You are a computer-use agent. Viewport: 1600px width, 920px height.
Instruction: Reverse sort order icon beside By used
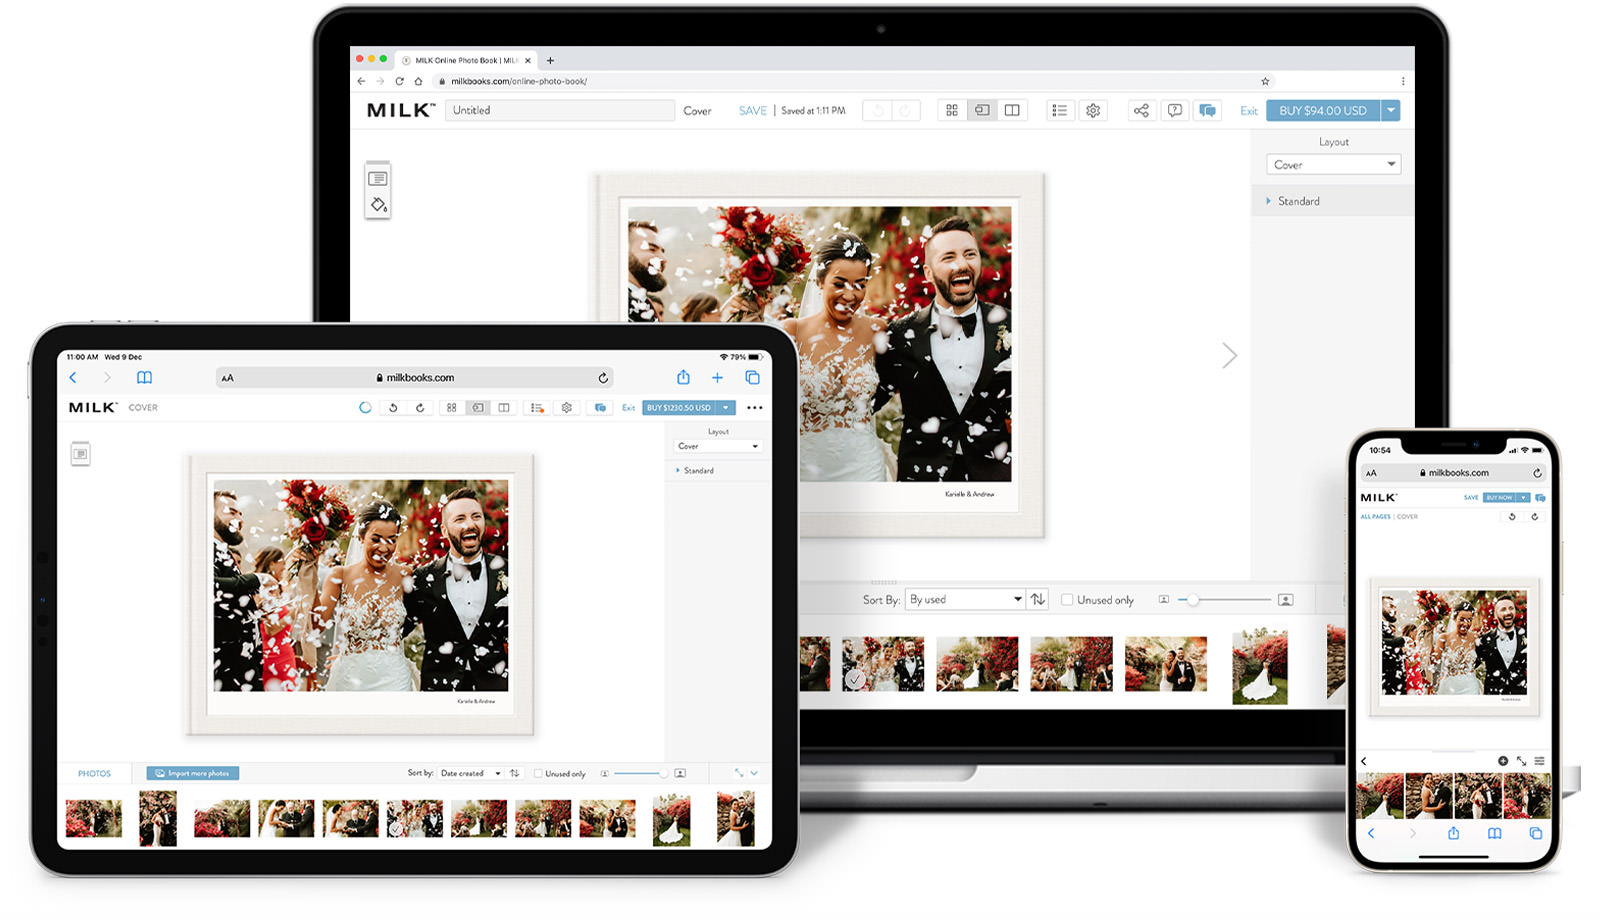click(1038, 599)
